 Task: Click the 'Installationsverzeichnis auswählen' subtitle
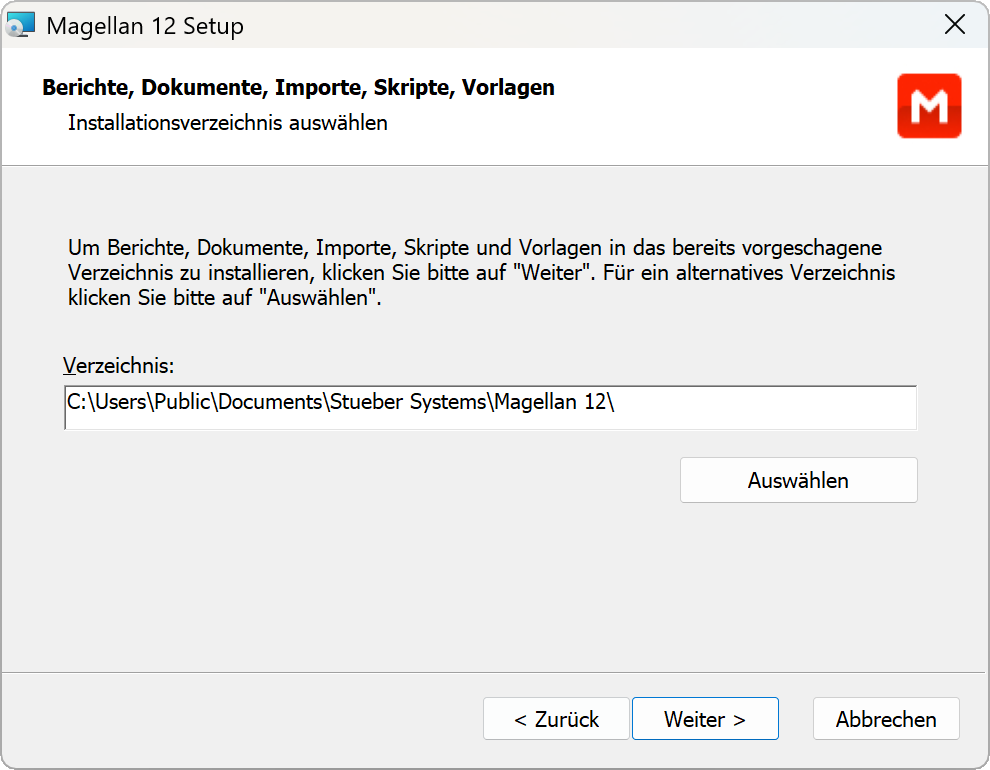coord(227,122)
